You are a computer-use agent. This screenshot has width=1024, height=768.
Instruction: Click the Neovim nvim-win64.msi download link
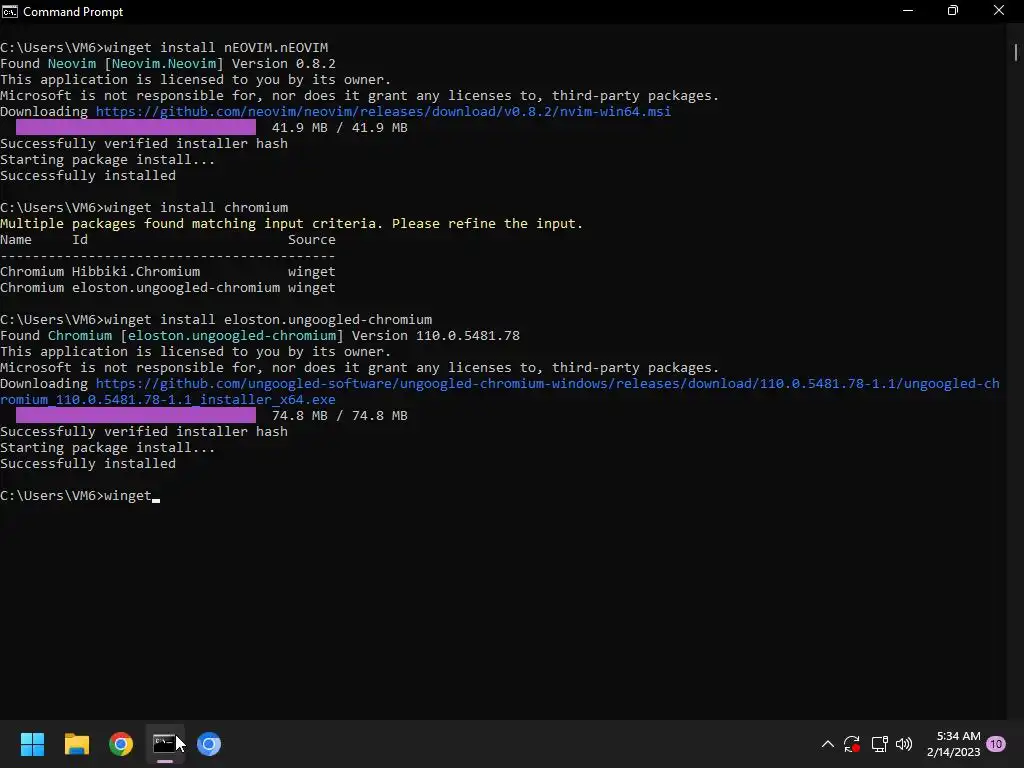click(383, 112)
